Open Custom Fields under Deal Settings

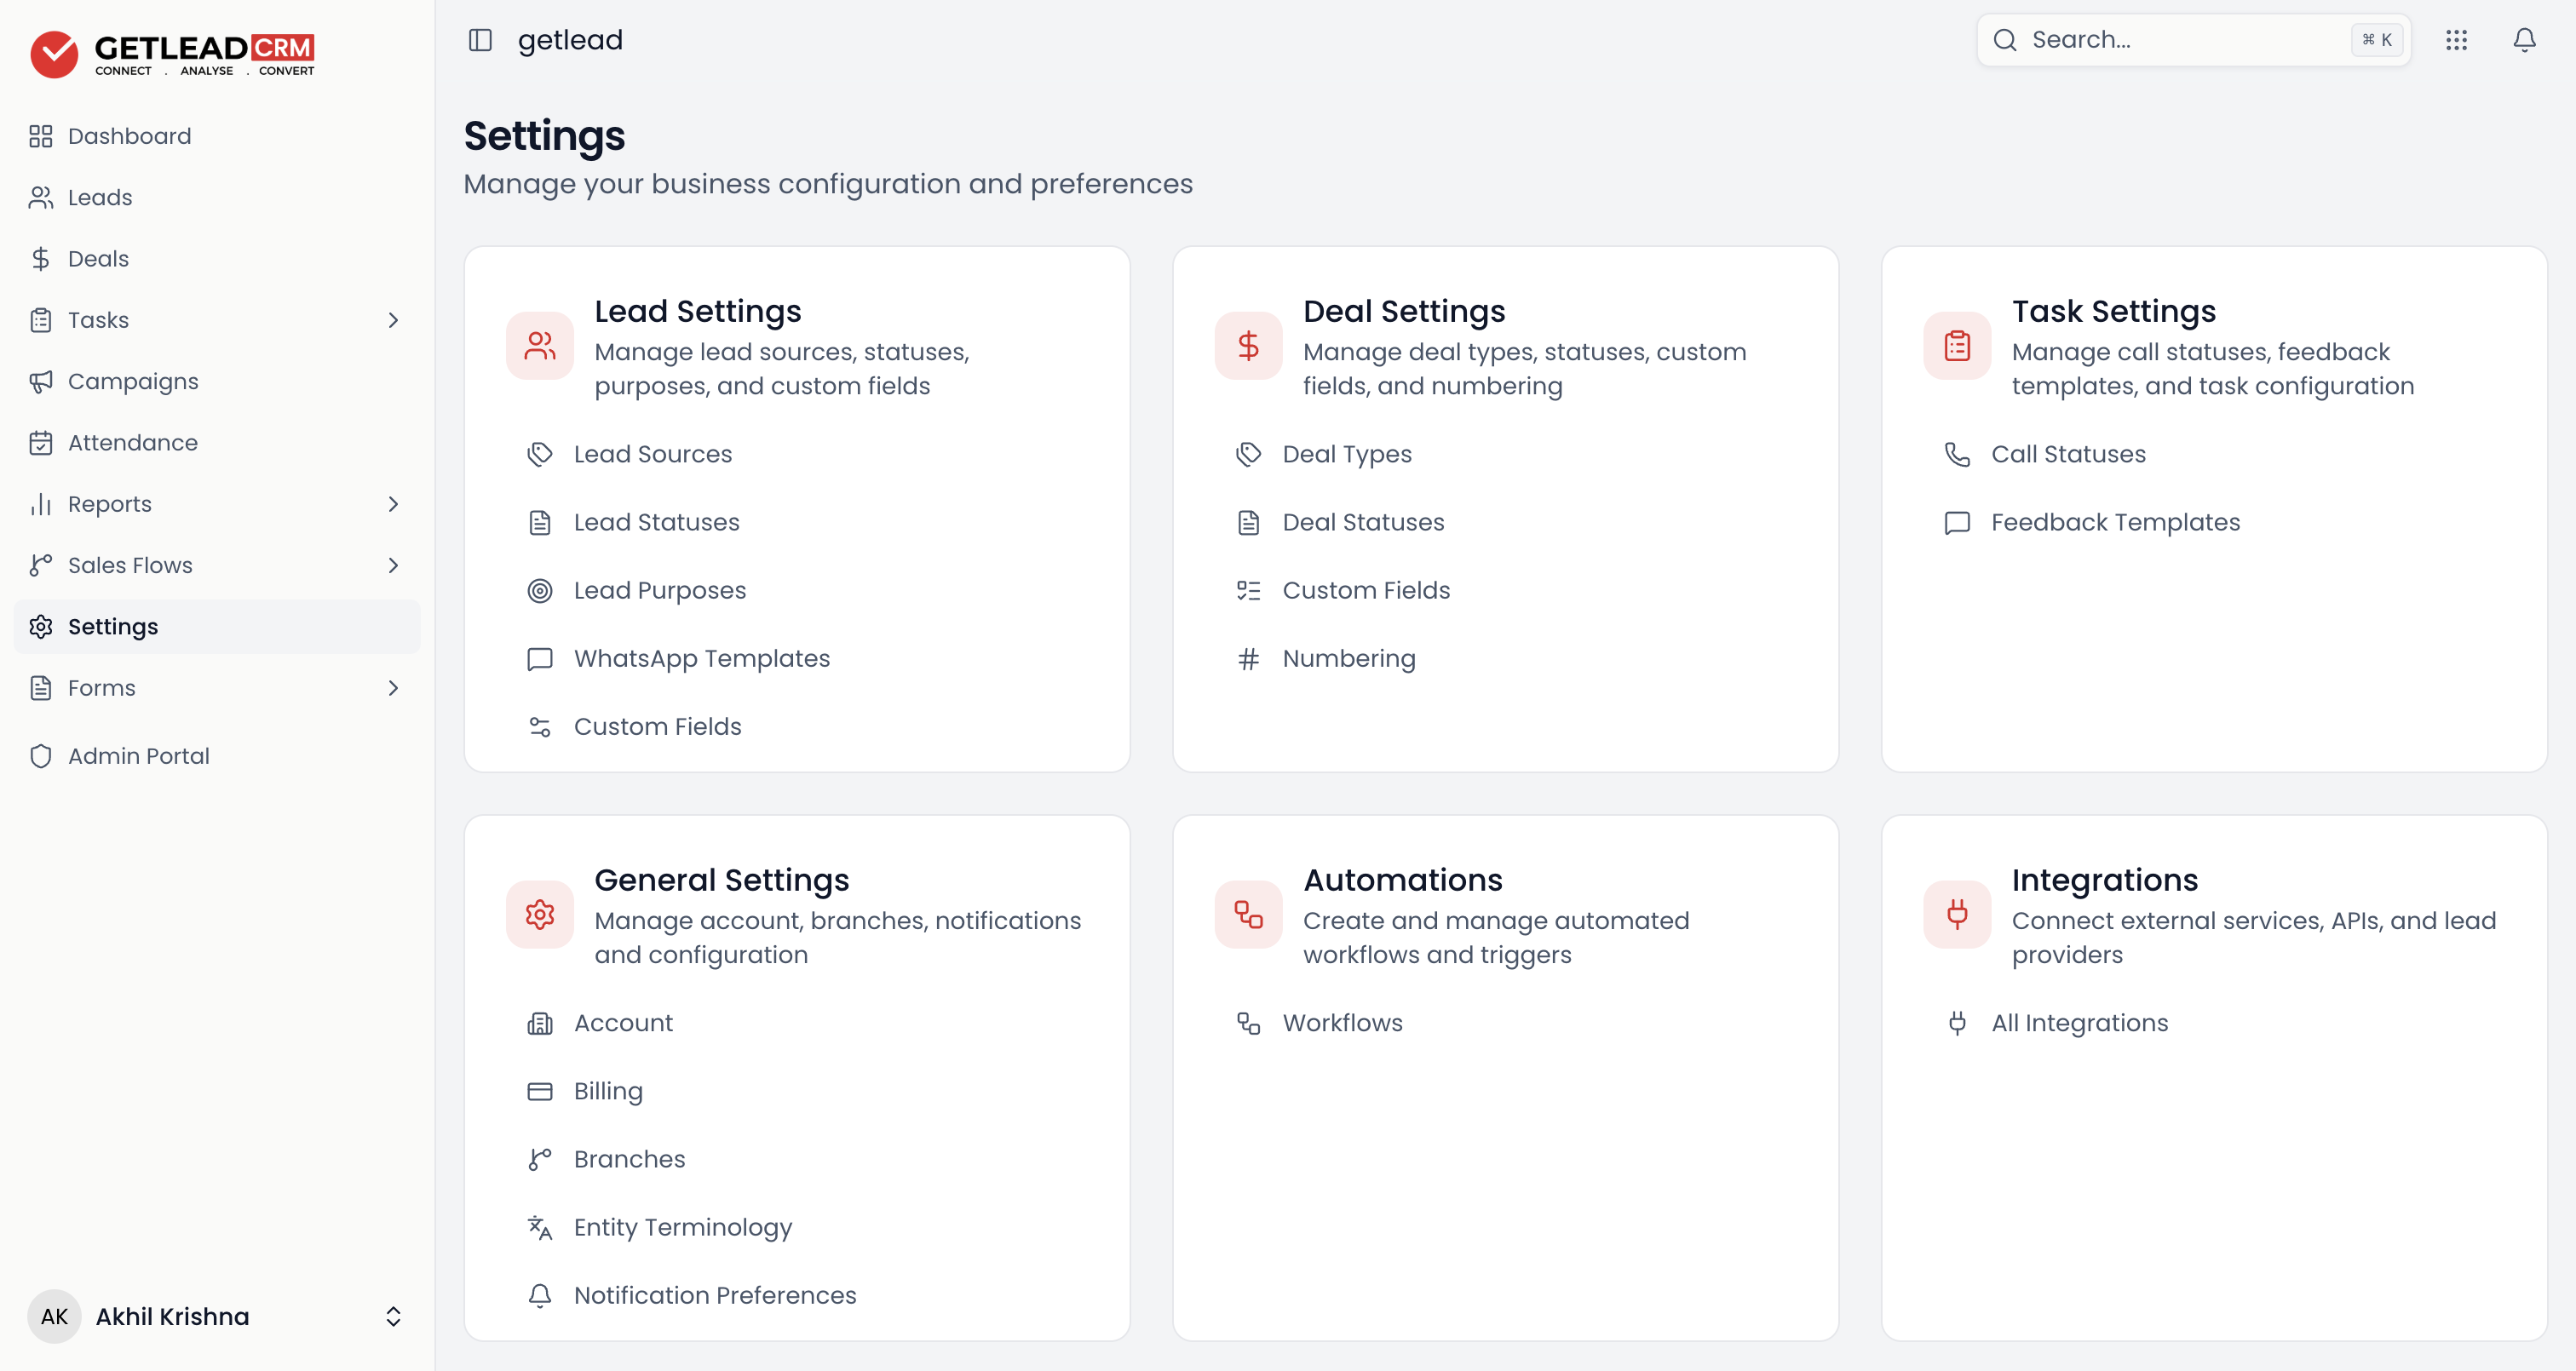tap(1366, 591)
